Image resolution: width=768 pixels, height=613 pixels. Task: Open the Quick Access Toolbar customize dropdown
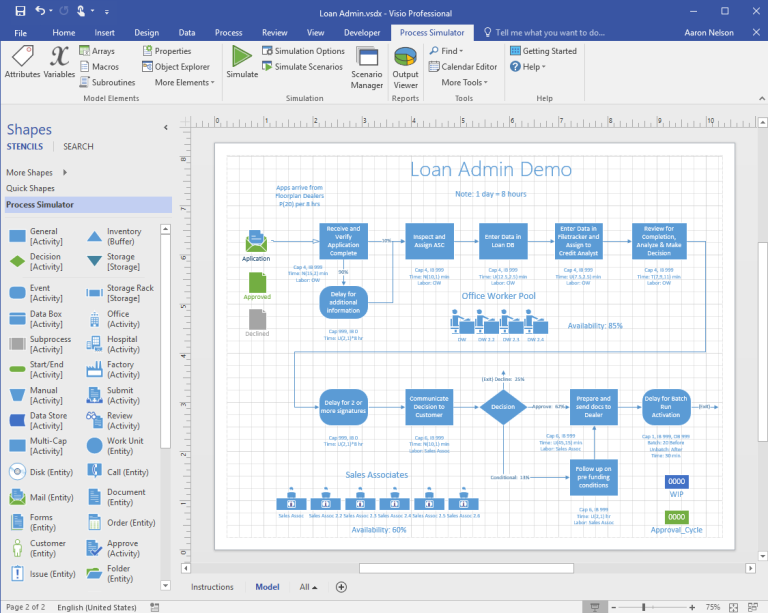coord(106,11)
